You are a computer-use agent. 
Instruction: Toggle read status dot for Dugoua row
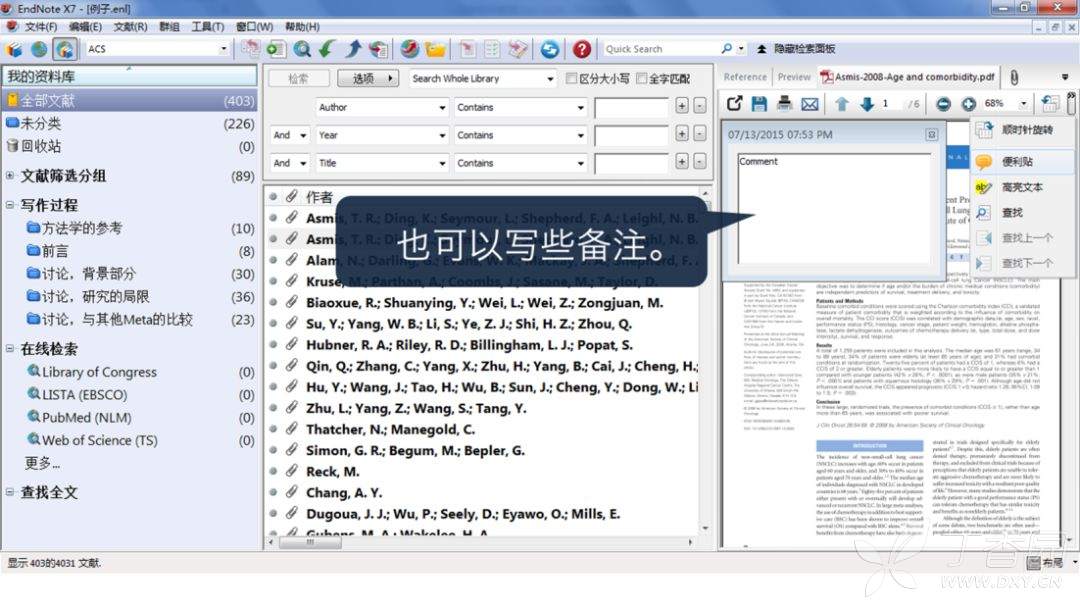pyautogui.click(x=273, y=514)
